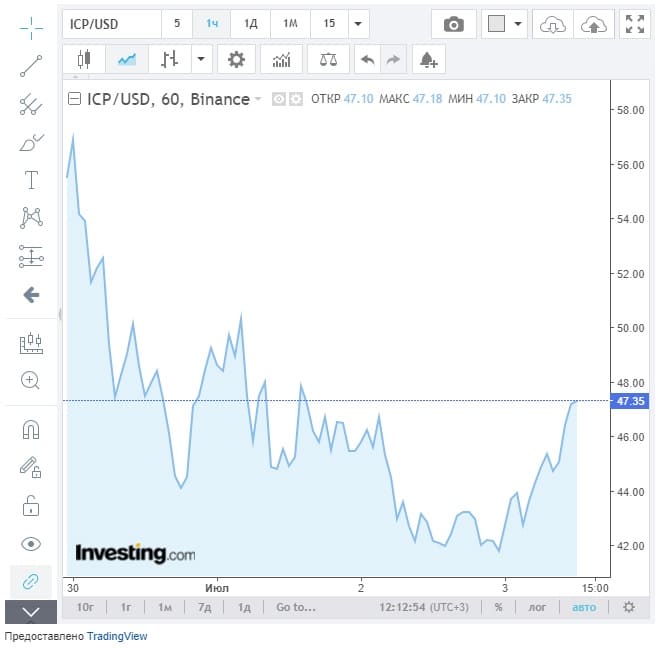Toggle logarithmic scale "лог"
656x648 pixels.
click(x=537, y=607)
